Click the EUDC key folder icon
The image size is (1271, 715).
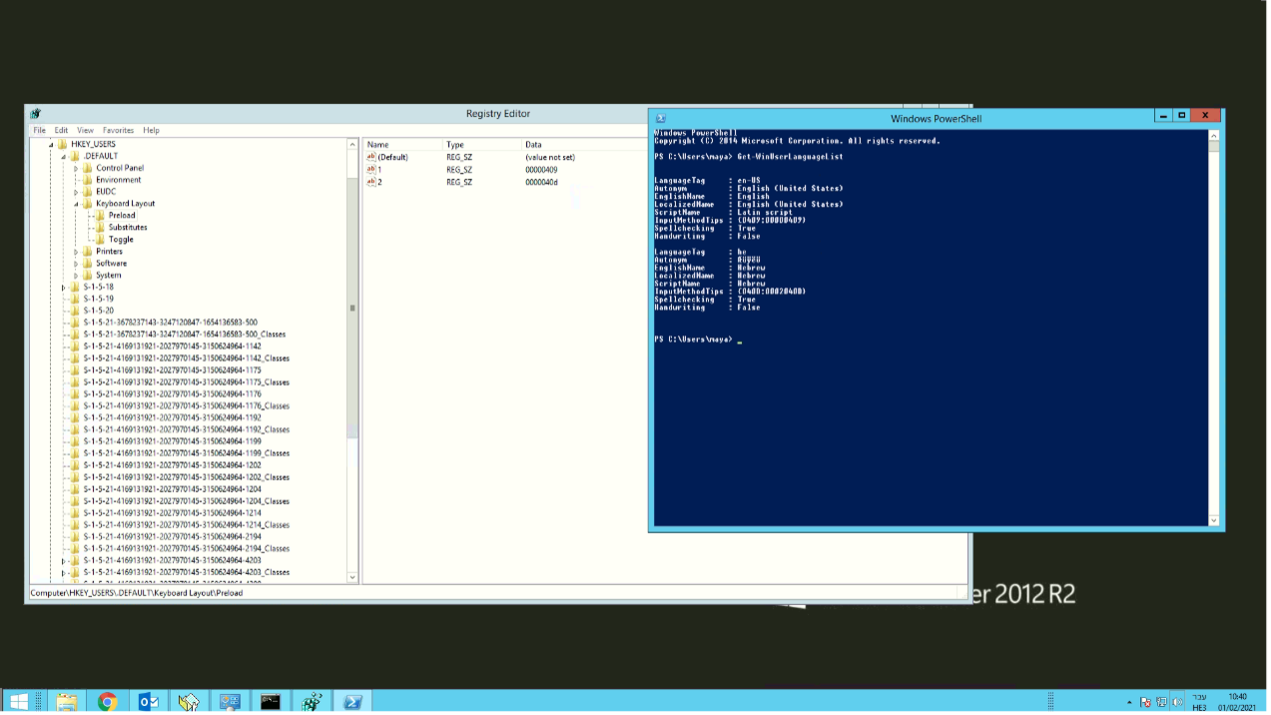pyautogui.click(x=88, y=192)
